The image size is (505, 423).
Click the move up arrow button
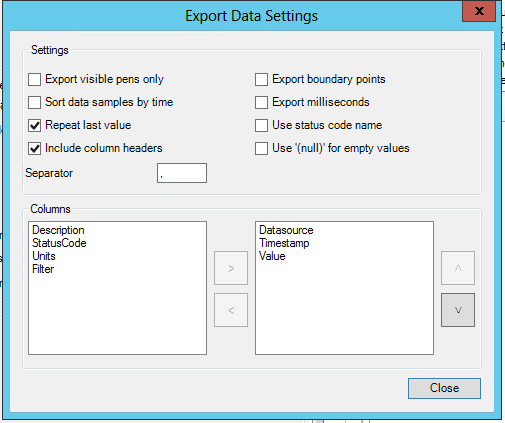click(x=458, y=268)
